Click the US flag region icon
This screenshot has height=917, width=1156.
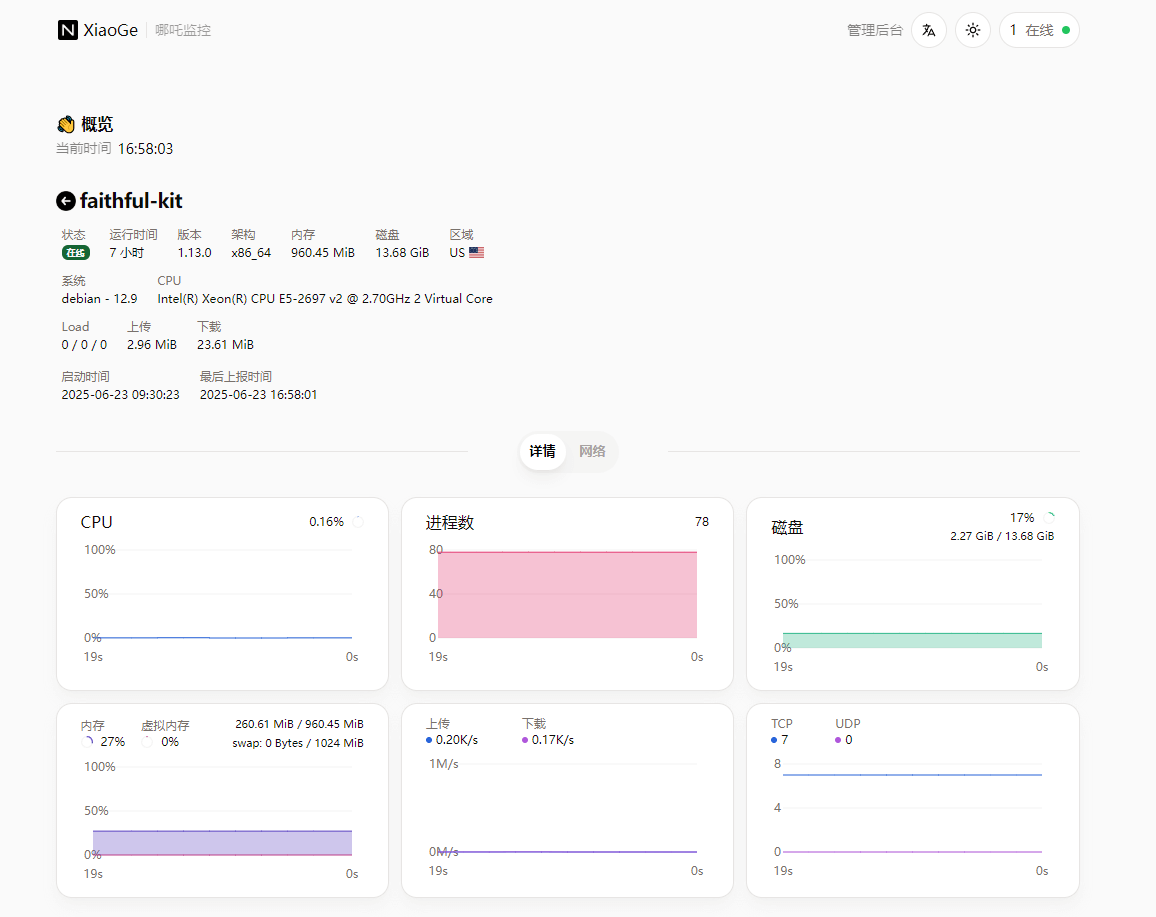[476, 253]
